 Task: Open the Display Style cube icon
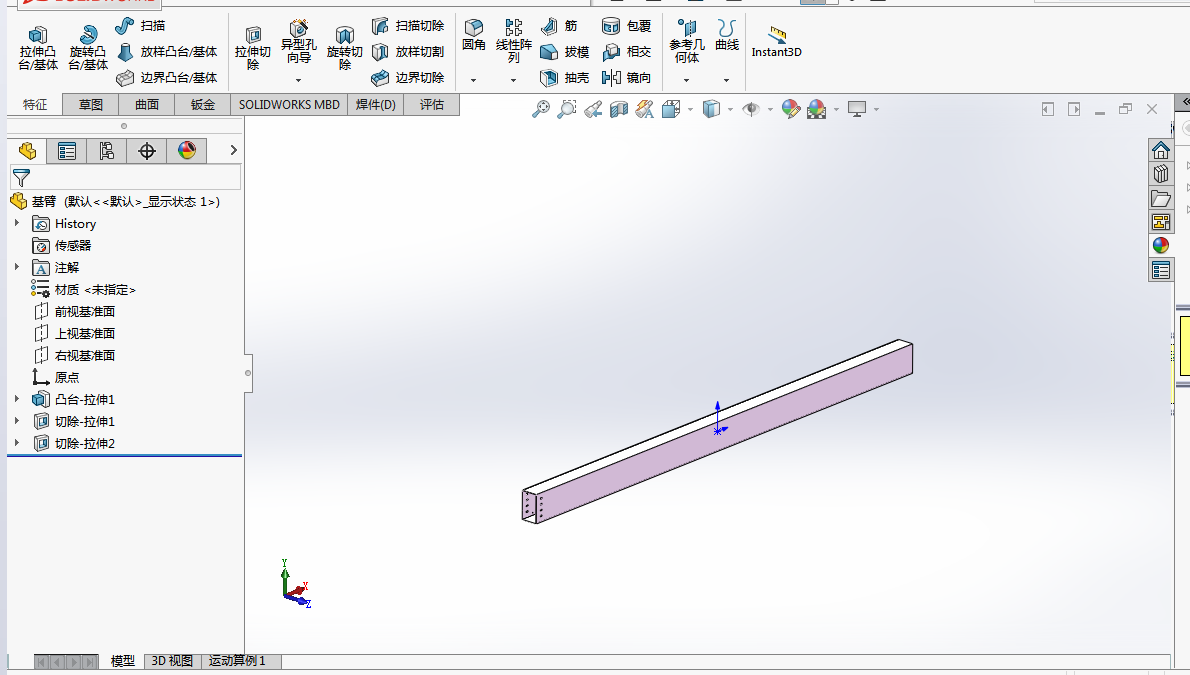click(711, 109)
